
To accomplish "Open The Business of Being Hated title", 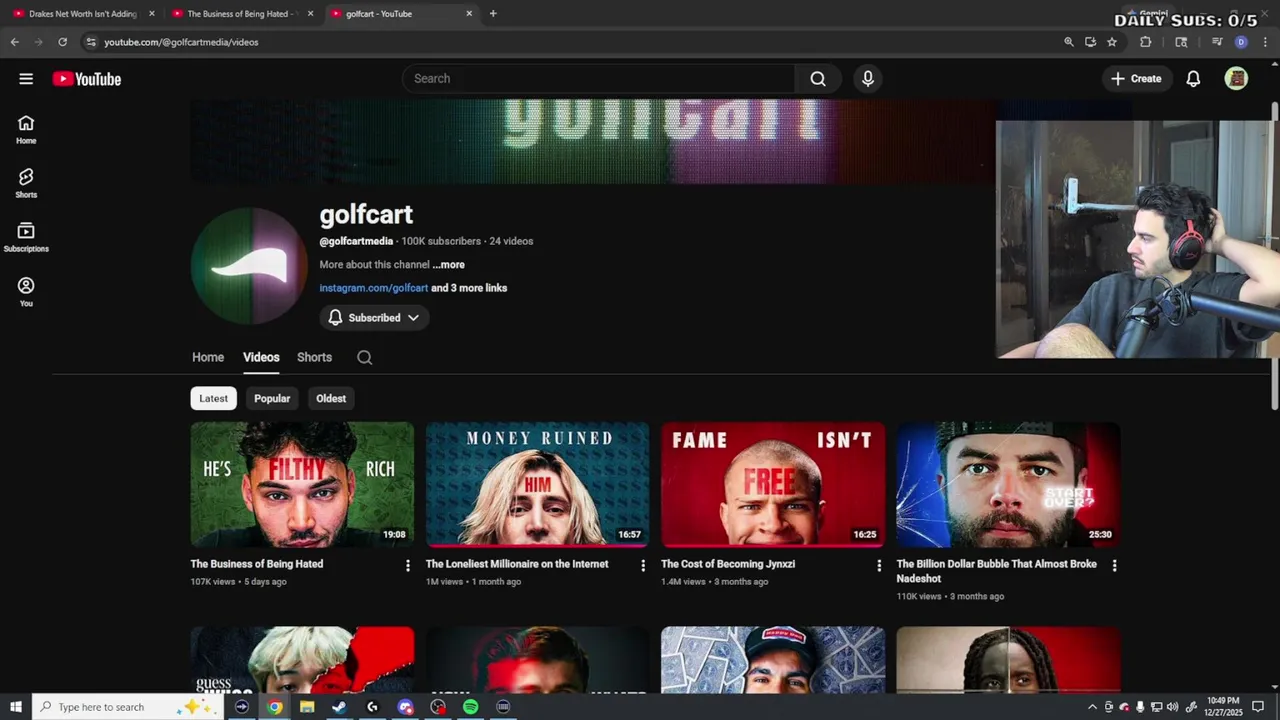I will pos(257,564).
